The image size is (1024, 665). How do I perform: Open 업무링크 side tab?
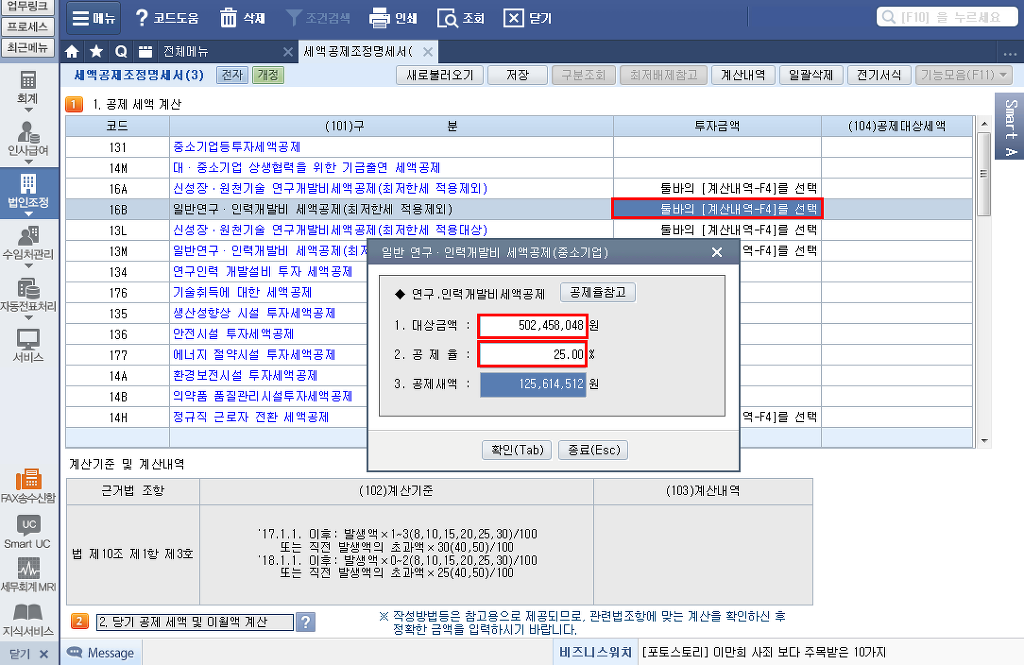pyautogui.click(x=27, y=7)
